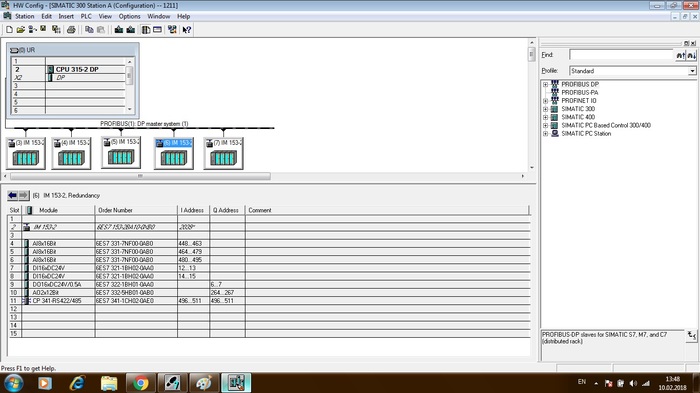Select the (7) IM 153-2 slave station

(223, 153)
